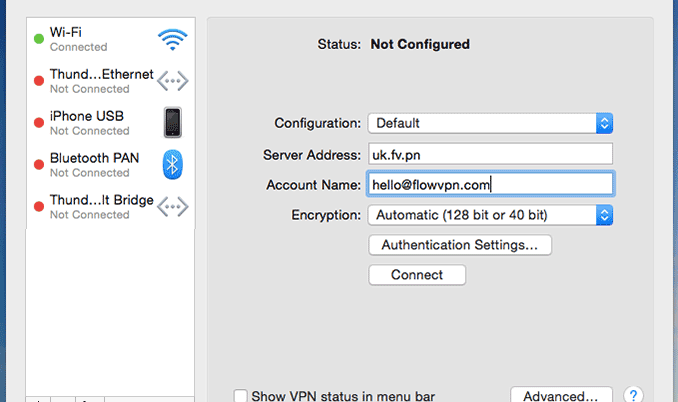Screen dimensions: 678x402
Task: Pick the Thund...lt Bridge service label
Action: [x=101, y=200]
